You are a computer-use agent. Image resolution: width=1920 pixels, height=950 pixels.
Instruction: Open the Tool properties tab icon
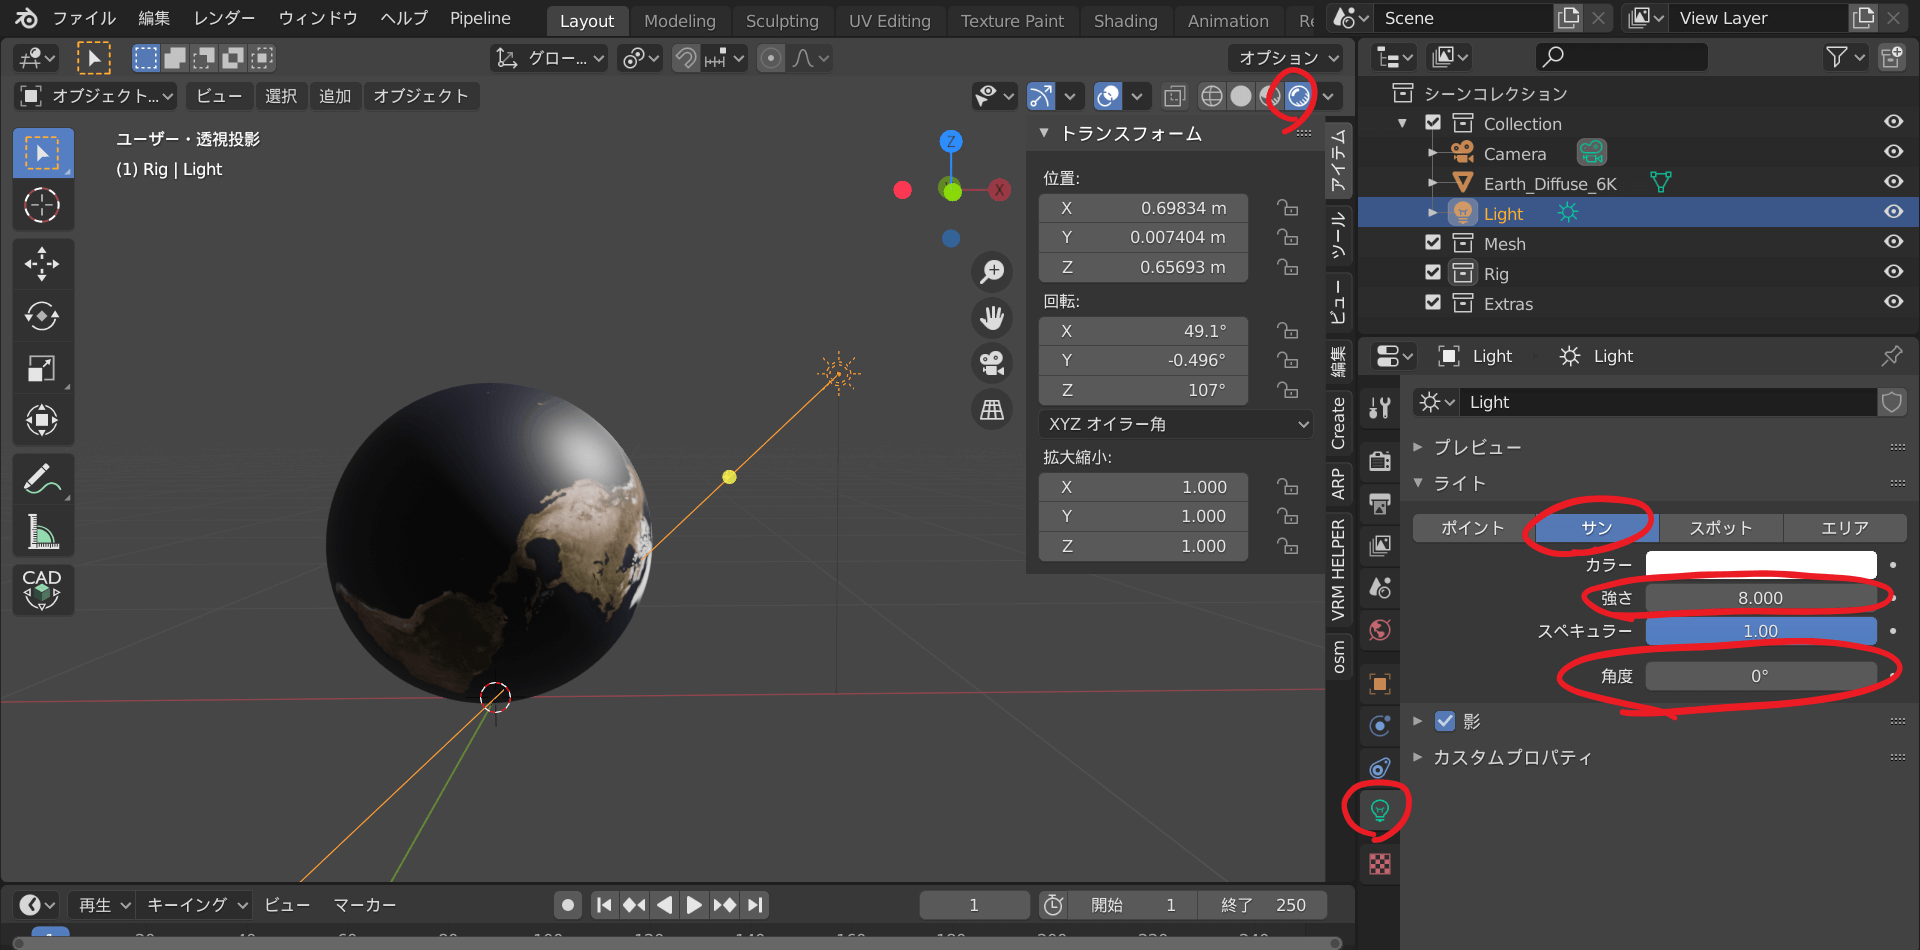pyautogui.click(x=1380, y=407)
